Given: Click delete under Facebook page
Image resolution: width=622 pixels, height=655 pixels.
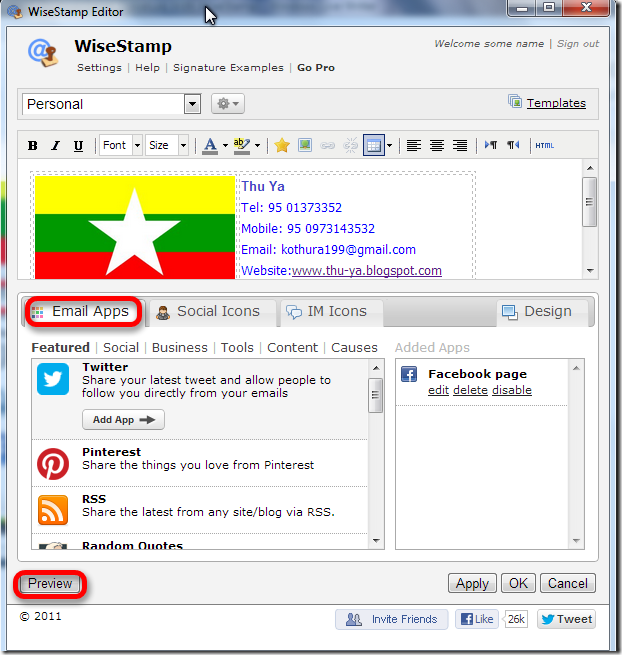Looking at the screenshot, I should click(x=470, y=390).
